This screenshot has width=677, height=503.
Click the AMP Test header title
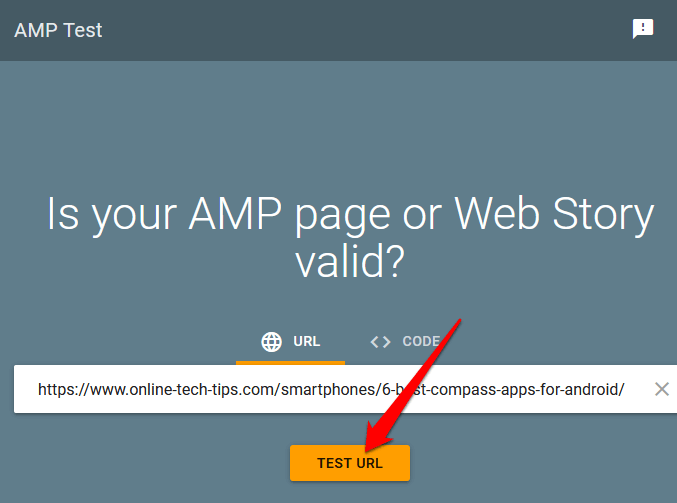pyautogui.click(x=58, y=29)
